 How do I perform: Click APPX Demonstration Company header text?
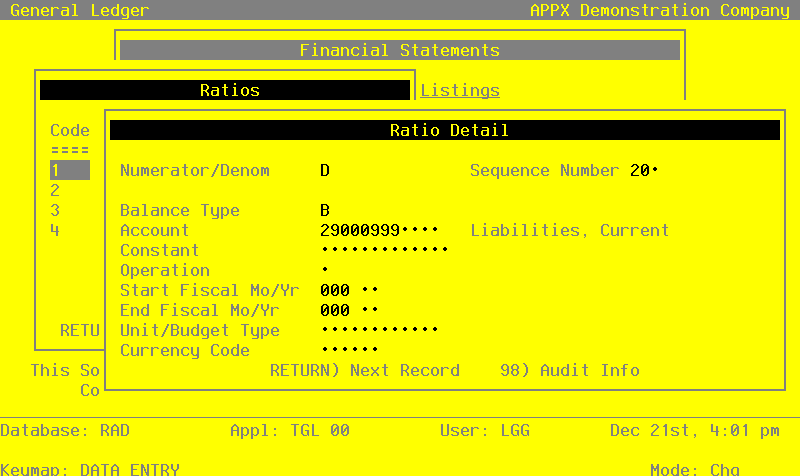tap(660, 10)
